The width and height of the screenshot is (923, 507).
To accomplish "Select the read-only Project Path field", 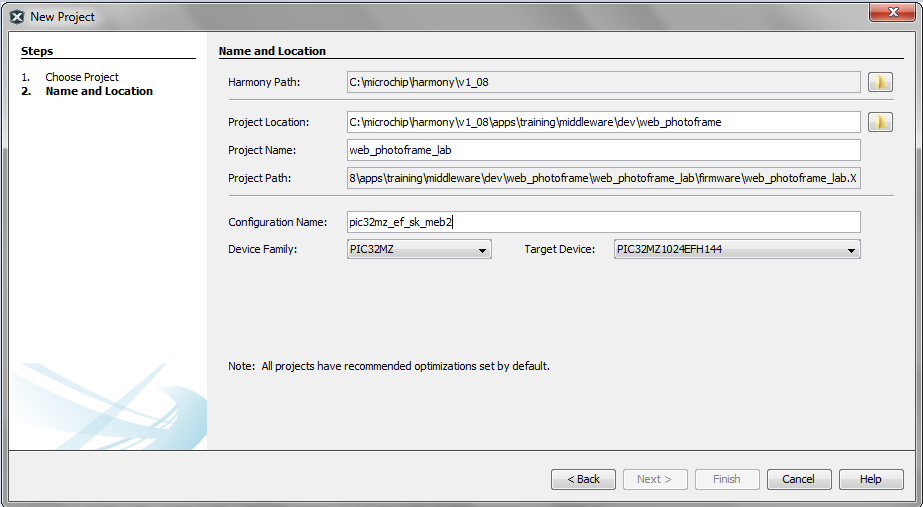I will tap(602, 178).
